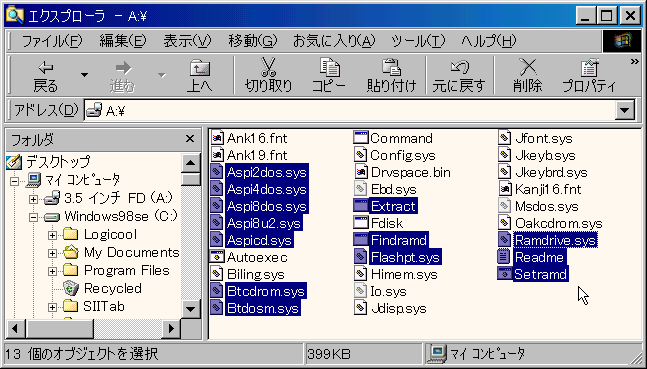Open プロパティ properties from toolbar
Screen dimensions: 647x369
[589, 76]
